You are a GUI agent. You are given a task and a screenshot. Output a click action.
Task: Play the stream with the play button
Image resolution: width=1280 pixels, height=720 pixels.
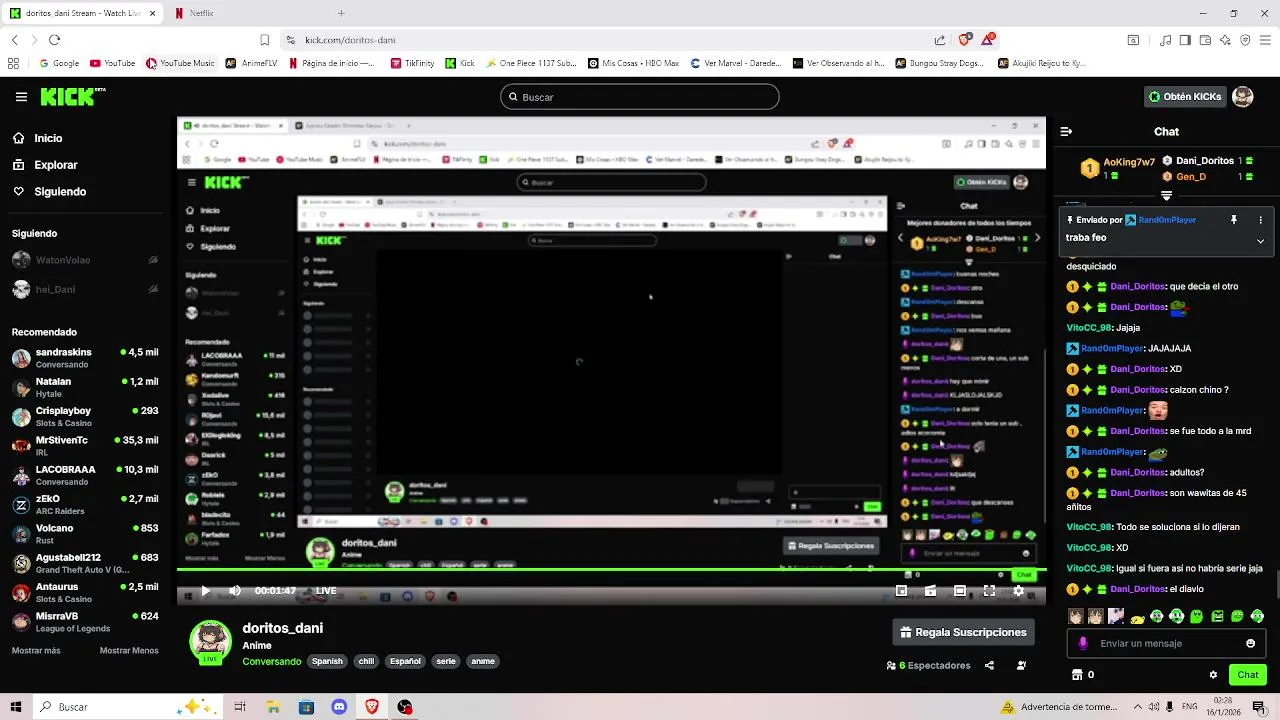pyautogui.click(x=205, y=591)
